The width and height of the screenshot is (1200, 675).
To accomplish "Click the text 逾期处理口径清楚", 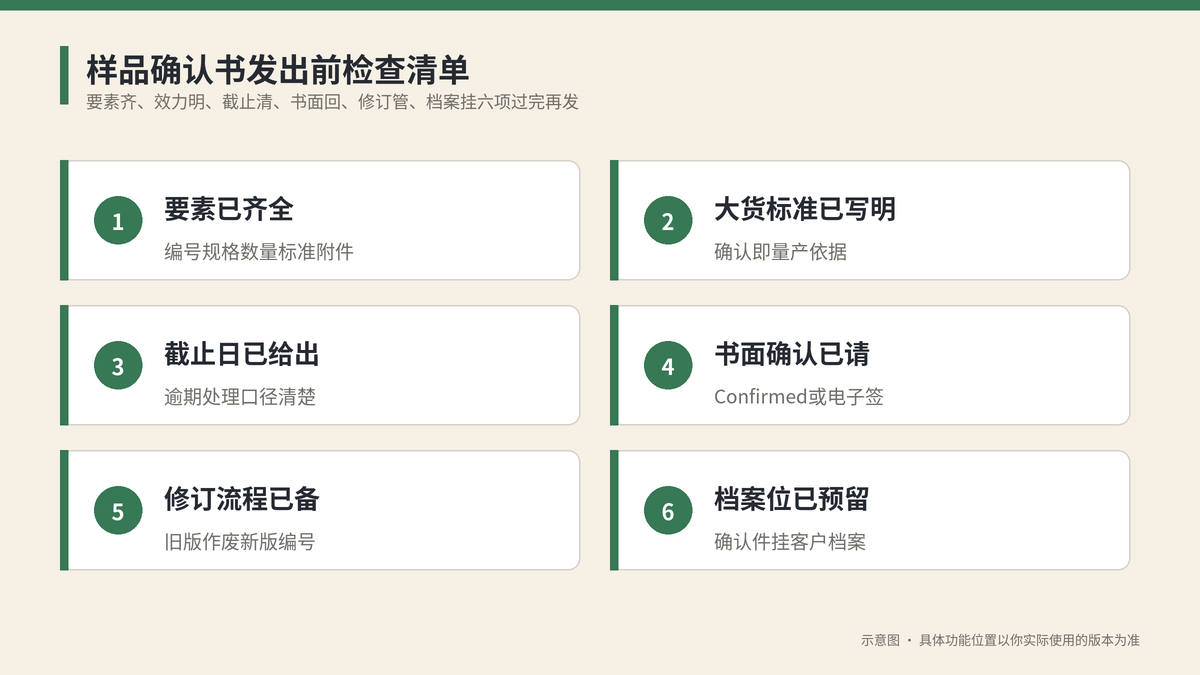I will pyautogui.click(x=240, y=397).
